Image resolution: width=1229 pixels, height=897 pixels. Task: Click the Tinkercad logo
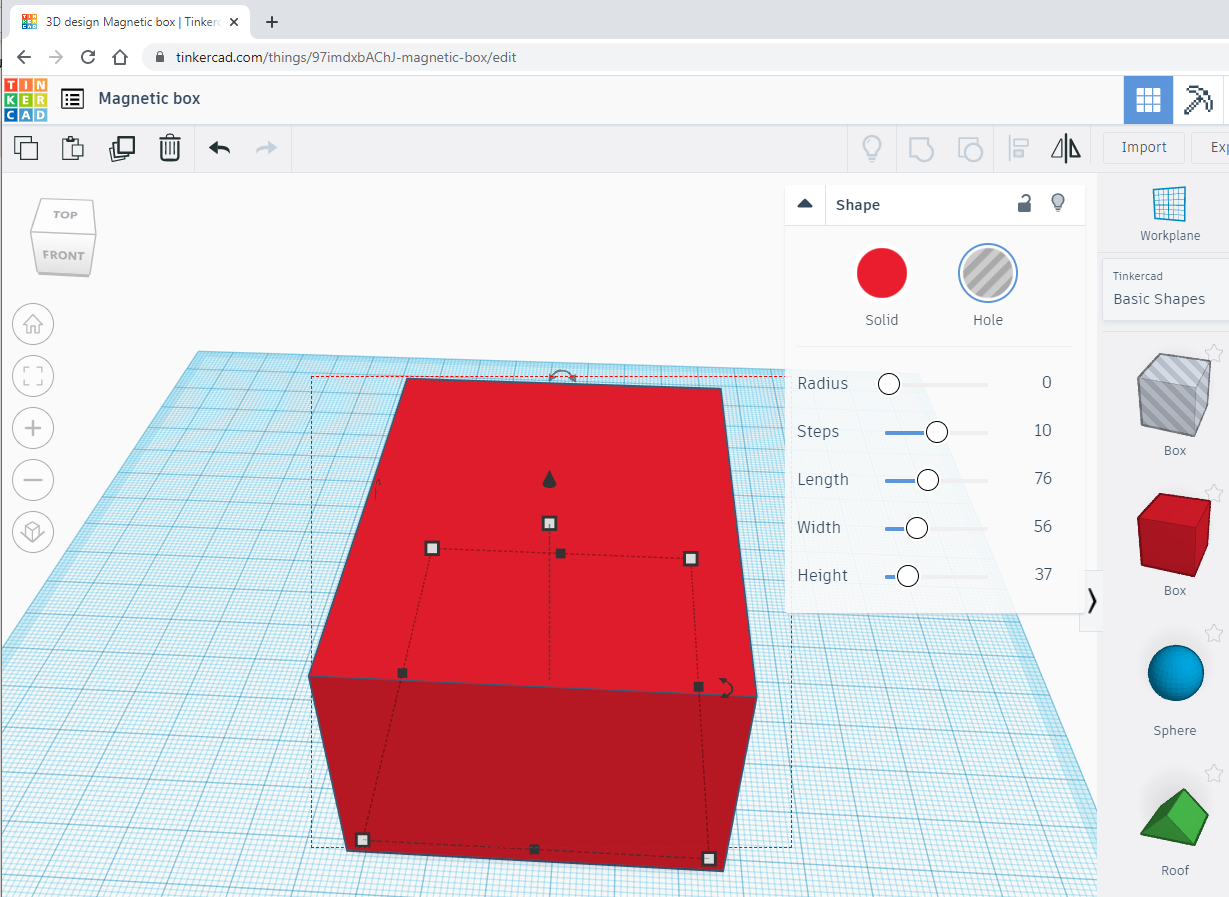pyautogui.click(x=25, y=99)
